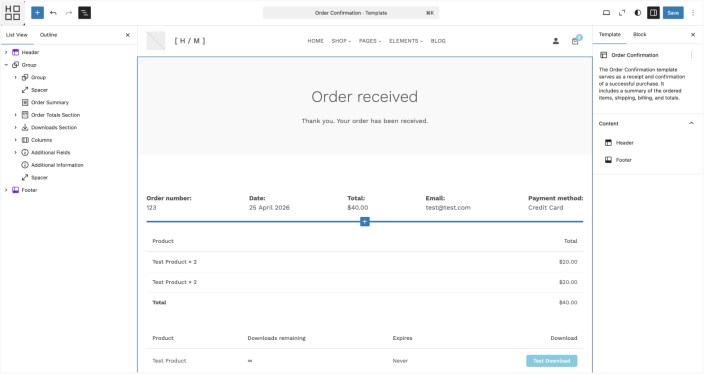Select the Header block icon in list
This screenshot has width=704, height=374.
(x=15, y=53)
